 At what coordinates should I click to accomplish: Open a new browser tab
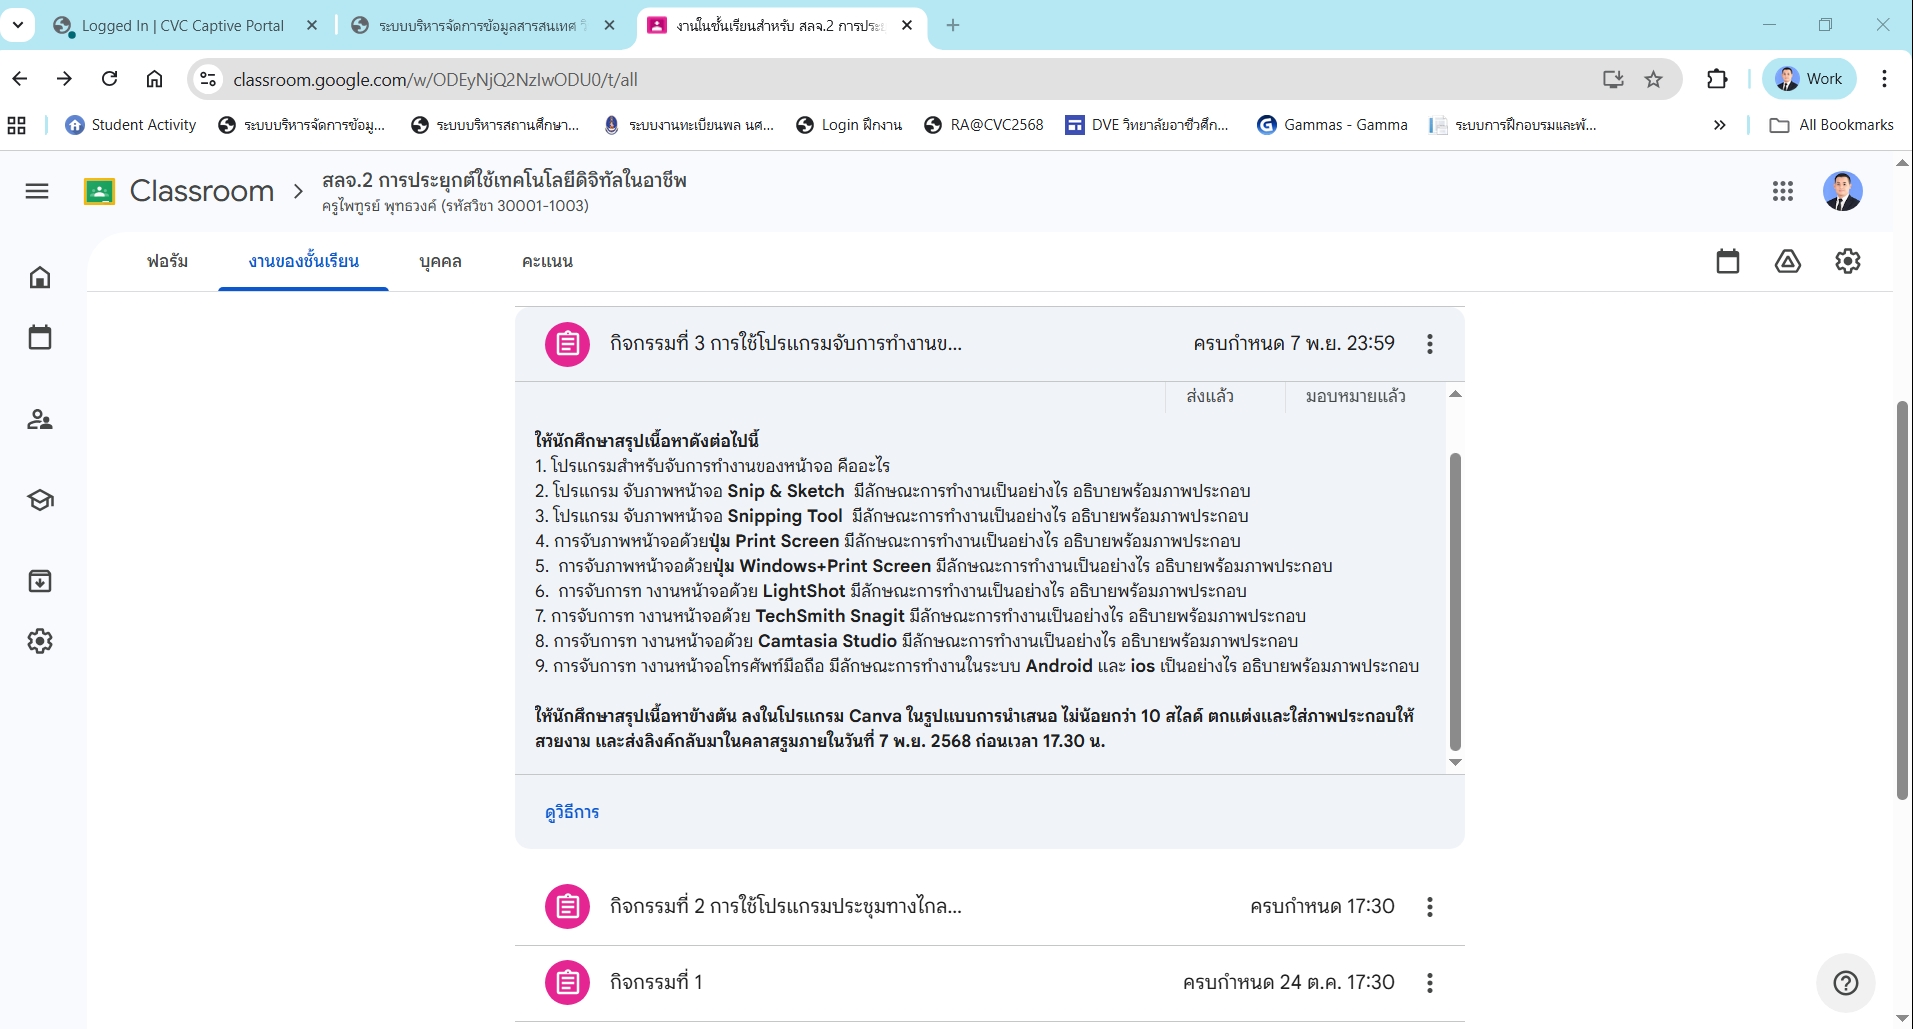952,26
